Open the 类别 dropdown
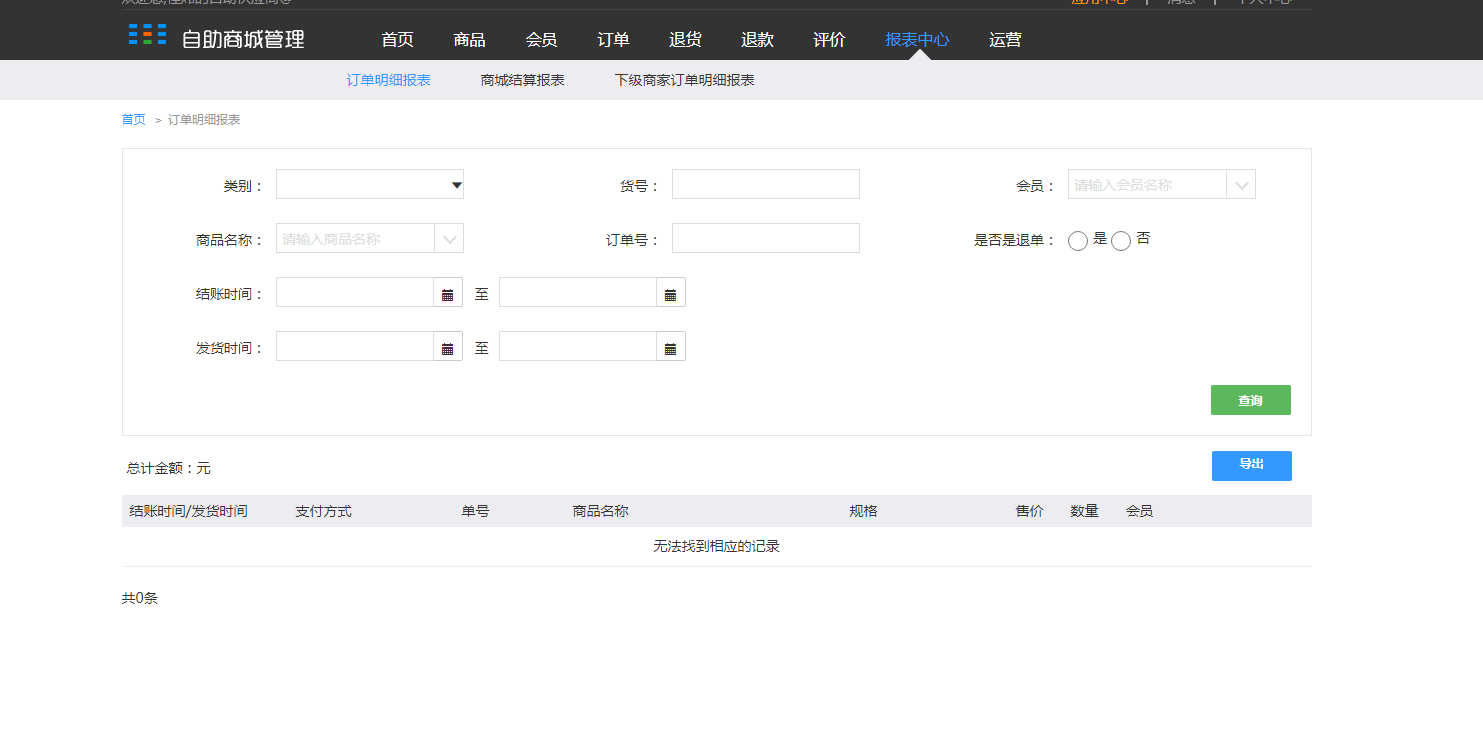Image resolution: width=1483 pixels, height=756 pixels. pos(370,184)
